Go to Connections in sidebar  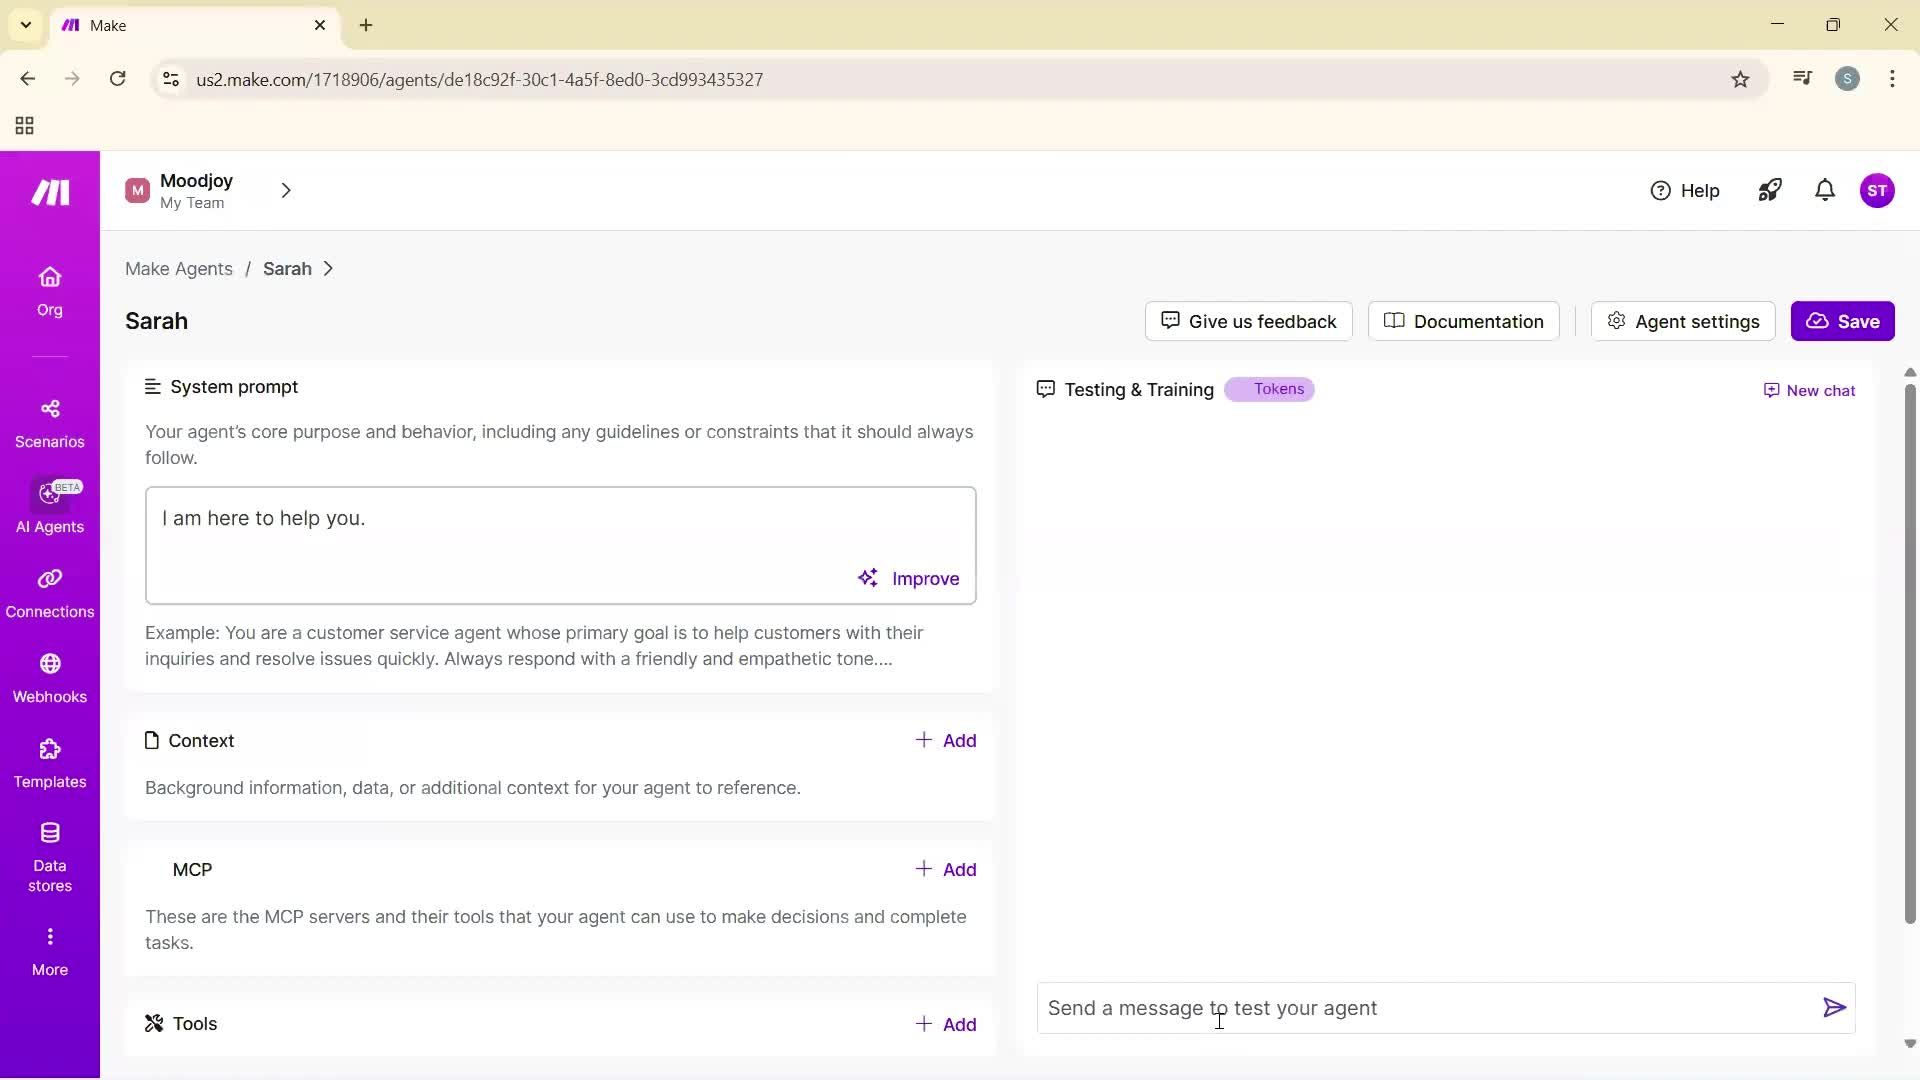coord(50,593)
